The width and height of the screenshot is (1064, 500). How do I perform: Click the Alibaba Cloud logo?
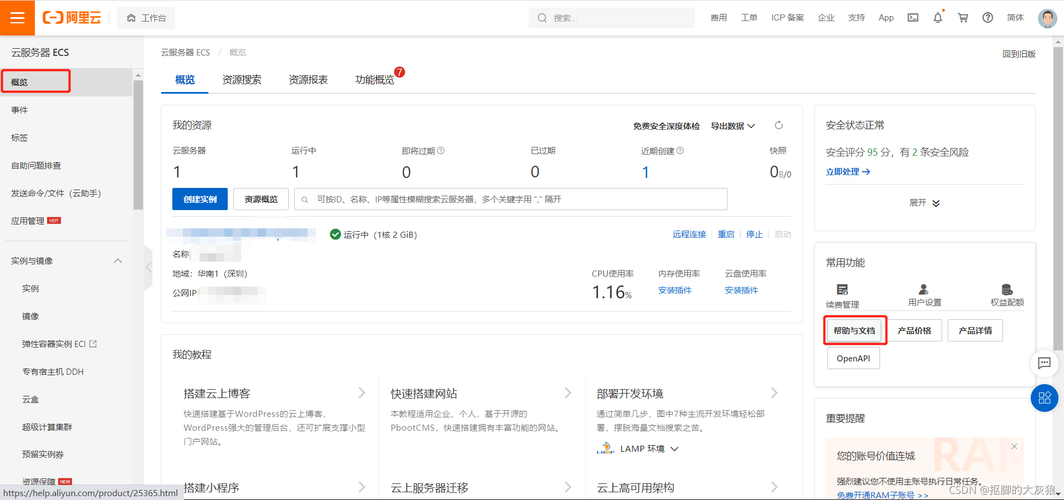coord(72,18)
